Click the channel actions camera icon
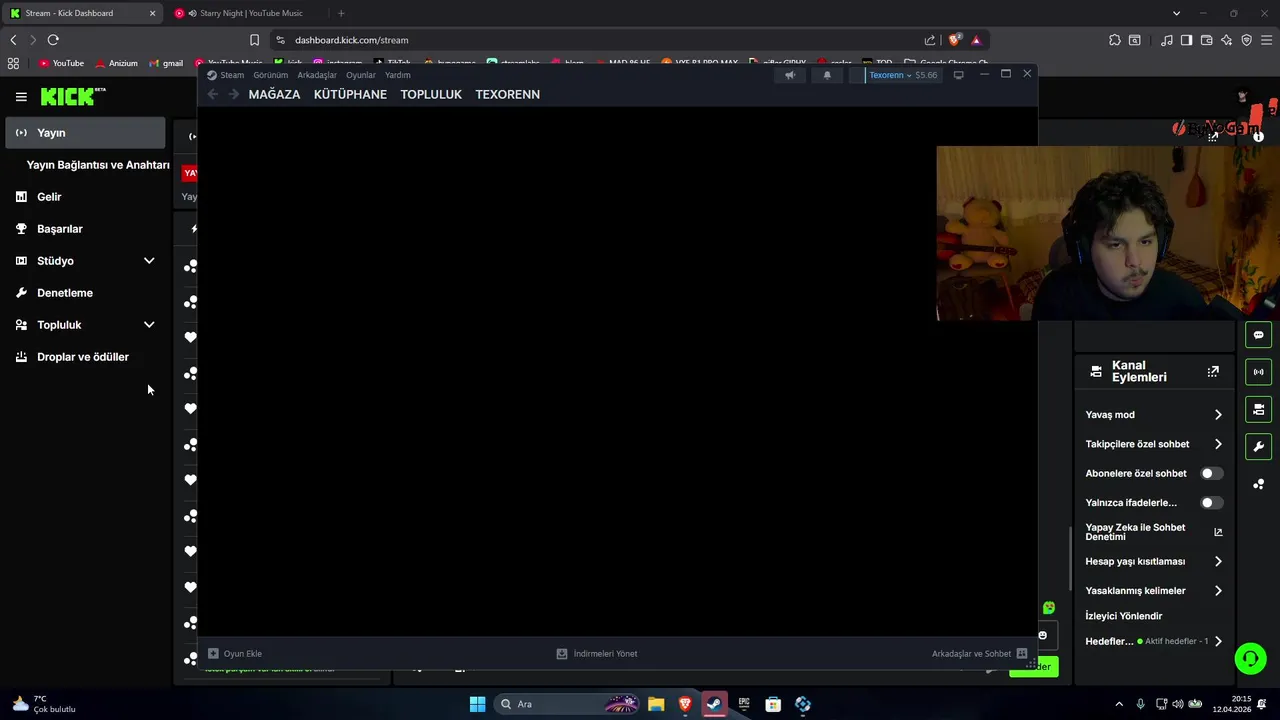 point(1259,409)
